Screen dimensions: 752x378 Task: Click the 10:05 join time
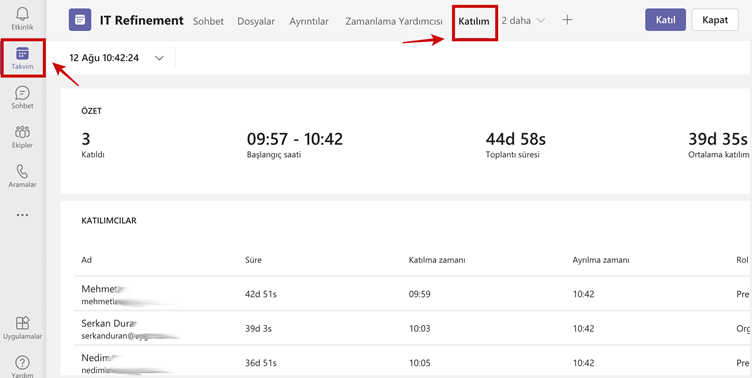(419, 363)
